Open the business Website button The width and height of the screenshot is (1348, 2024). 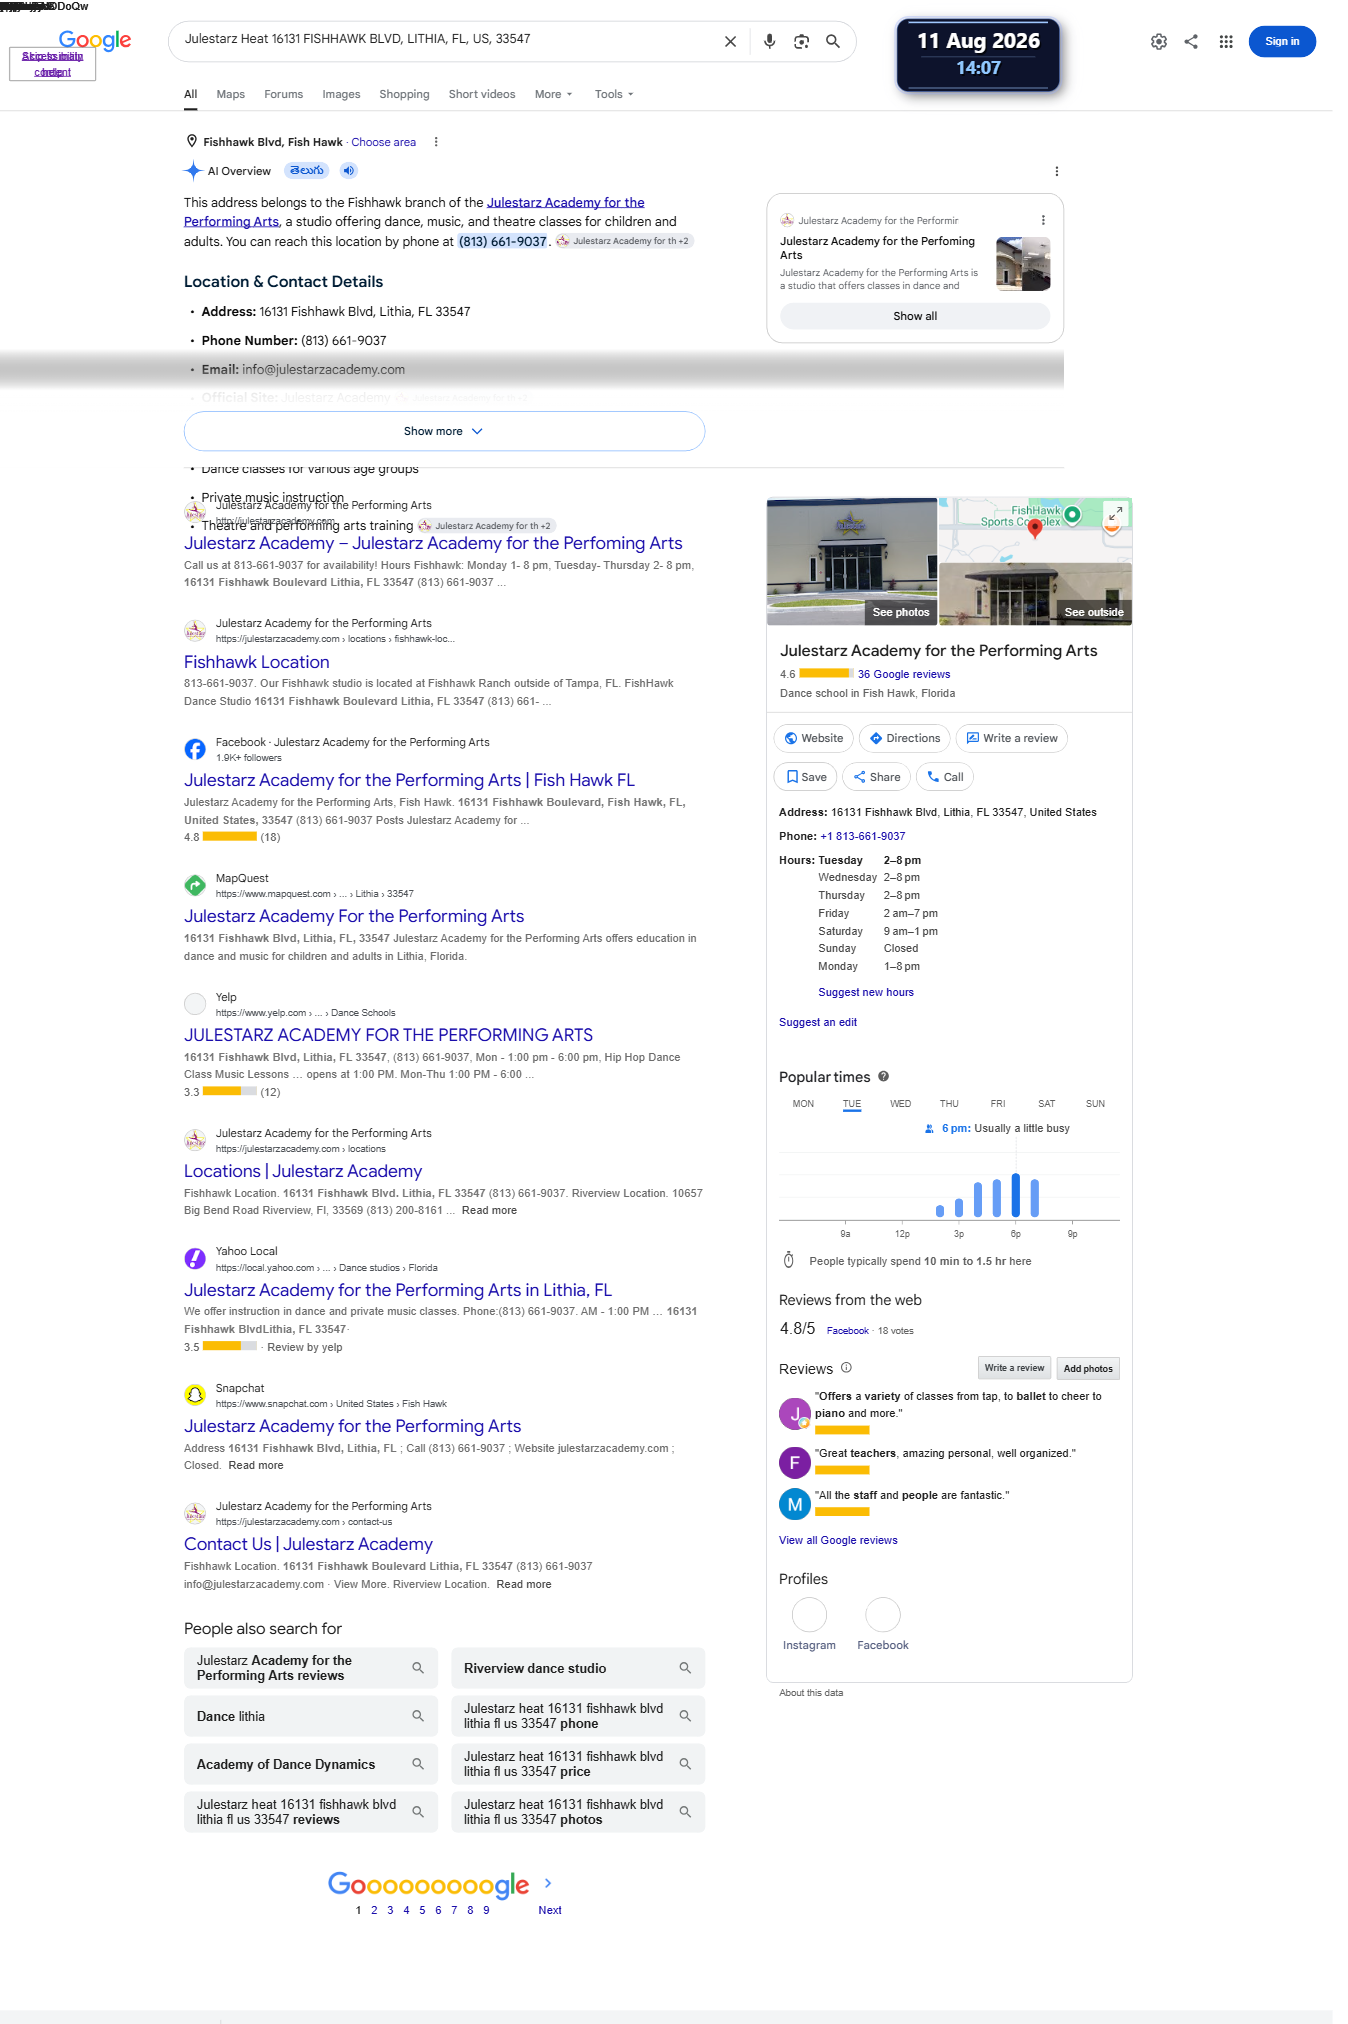[x=813, y=738]
